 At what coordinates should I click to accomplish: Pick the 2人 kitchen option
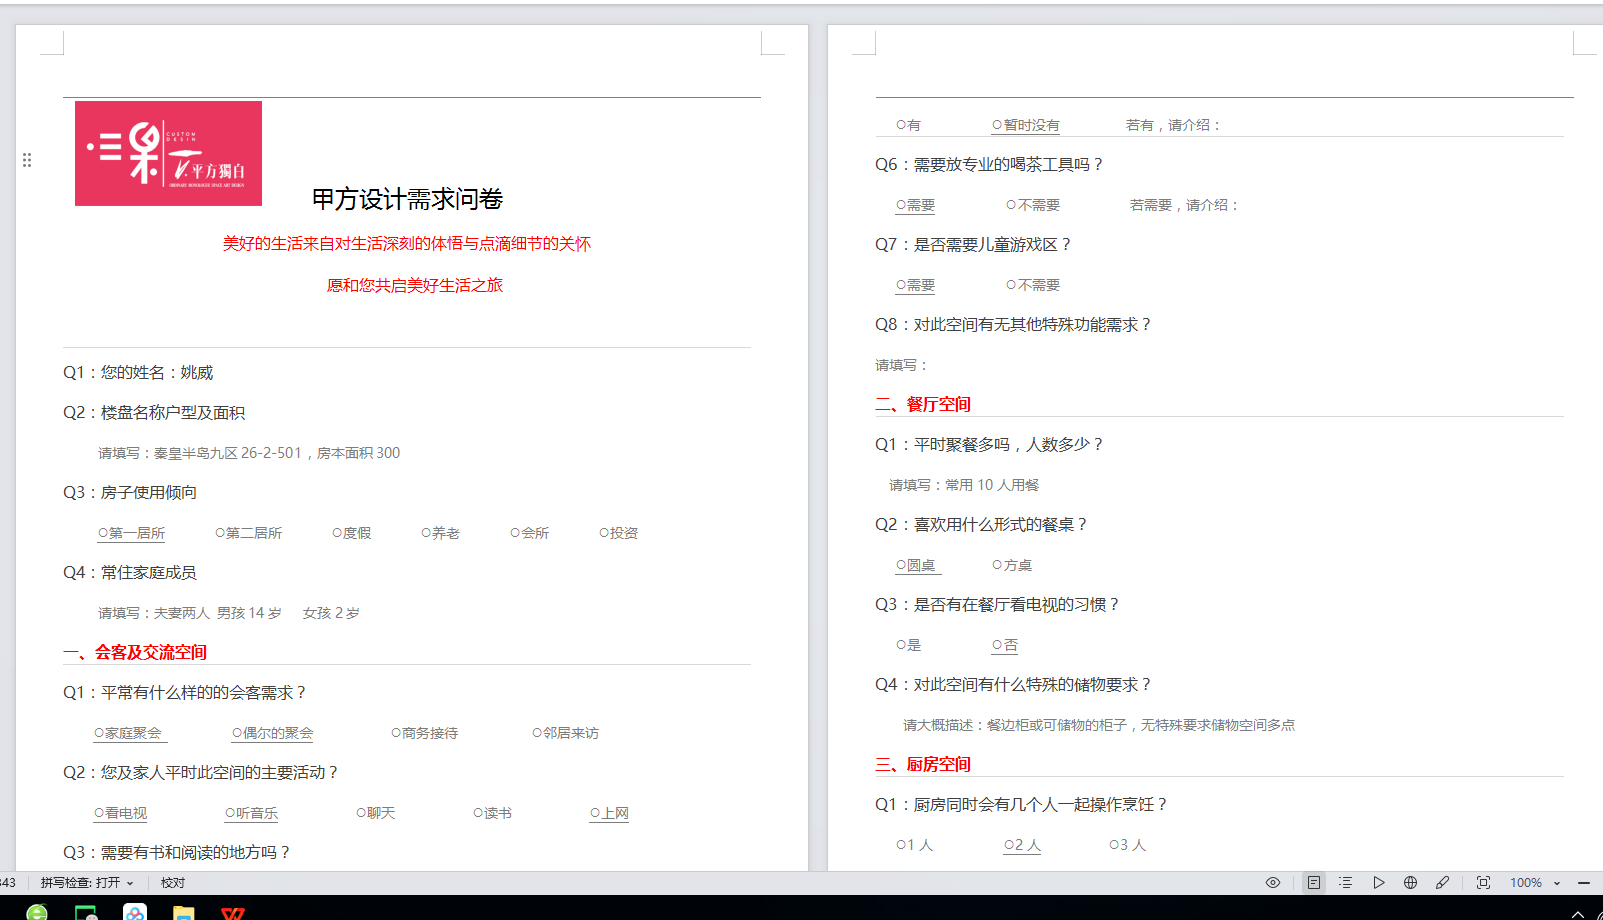pos(1023,845)
